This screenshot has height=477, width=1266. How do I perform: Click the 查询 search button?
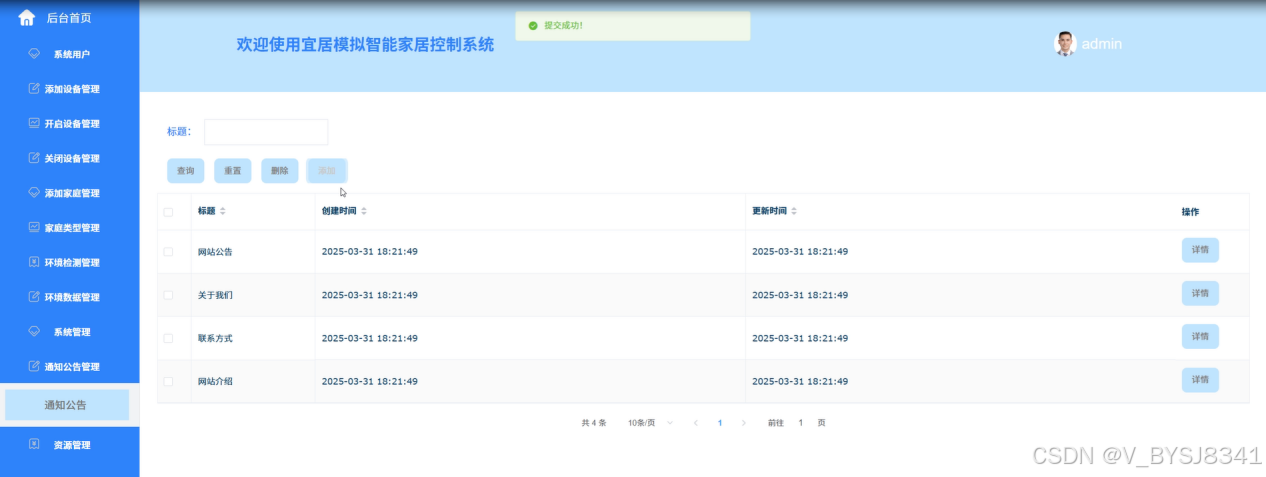click(186, 171)
